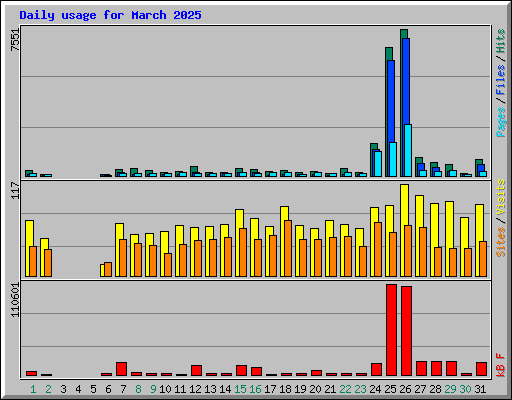The image size is (512, 400).
Task: Click the green x-axis day label "9"
Action: coord(153,389)
